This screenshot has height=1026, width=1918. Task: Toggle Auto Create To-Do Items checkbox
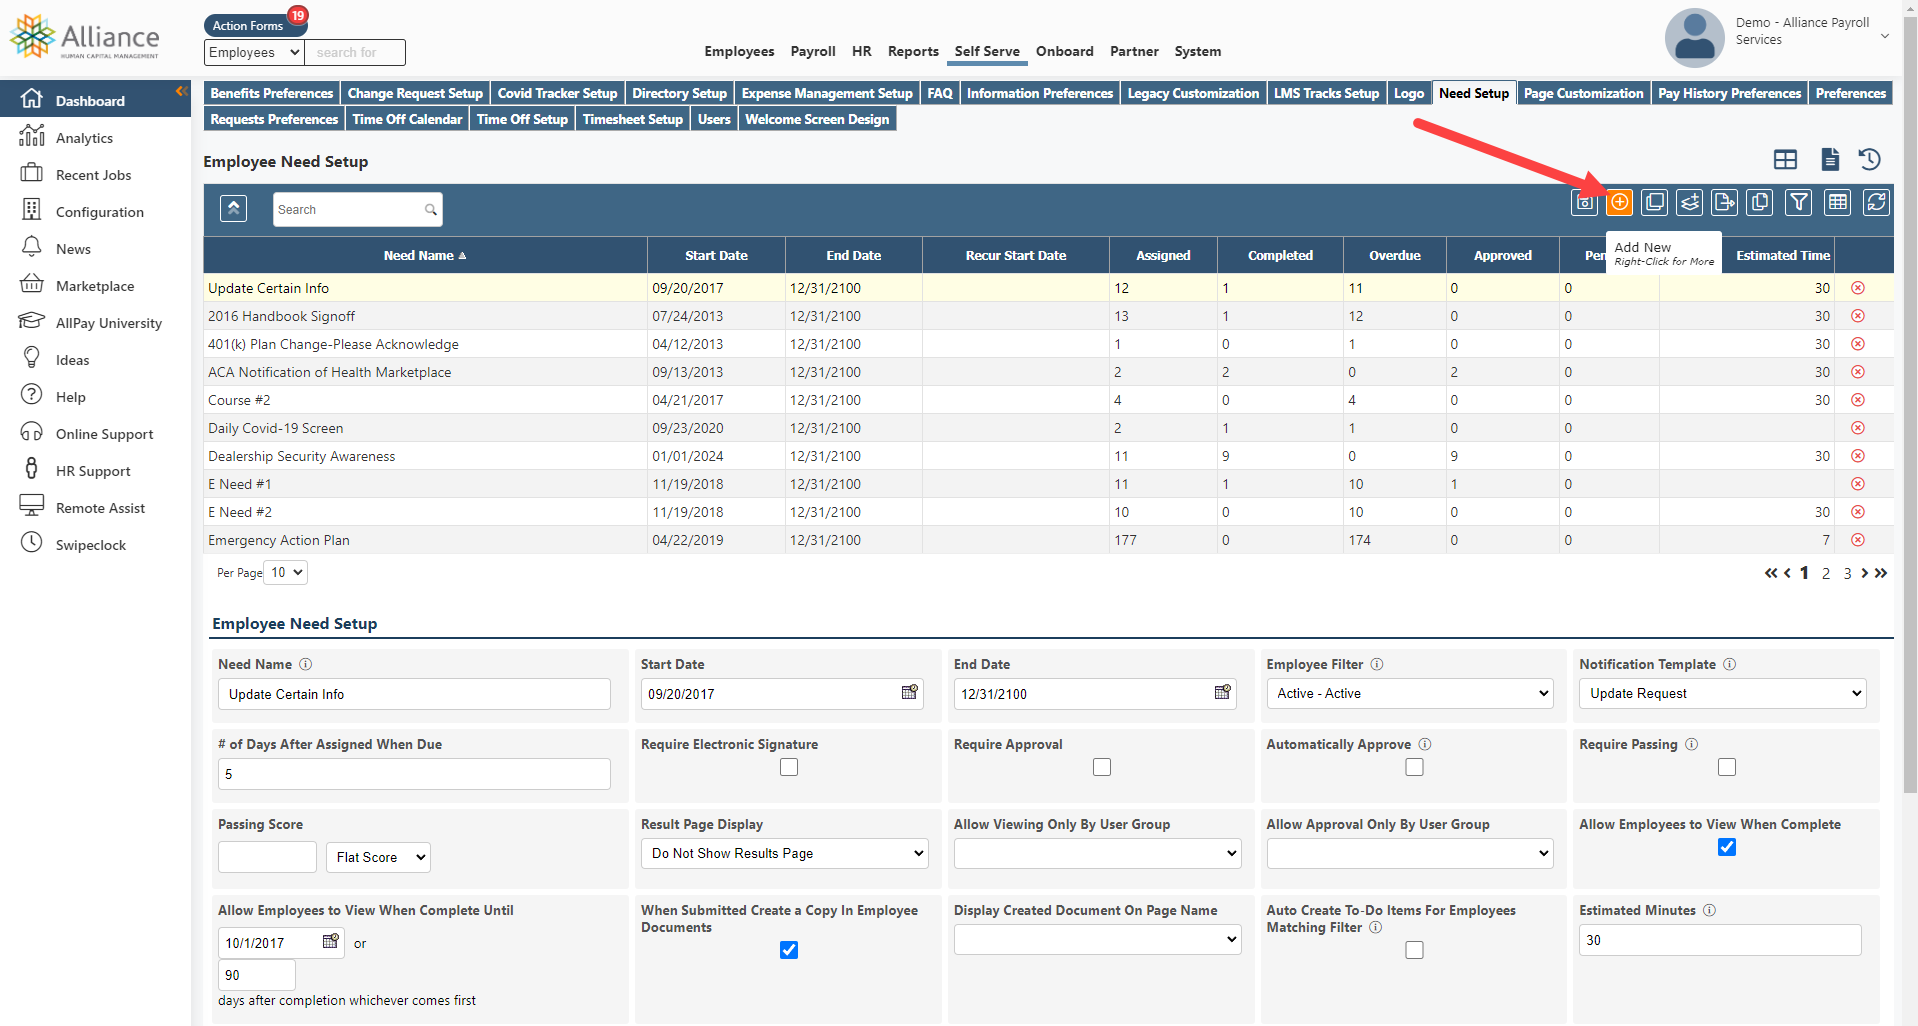pos(1414,950)
